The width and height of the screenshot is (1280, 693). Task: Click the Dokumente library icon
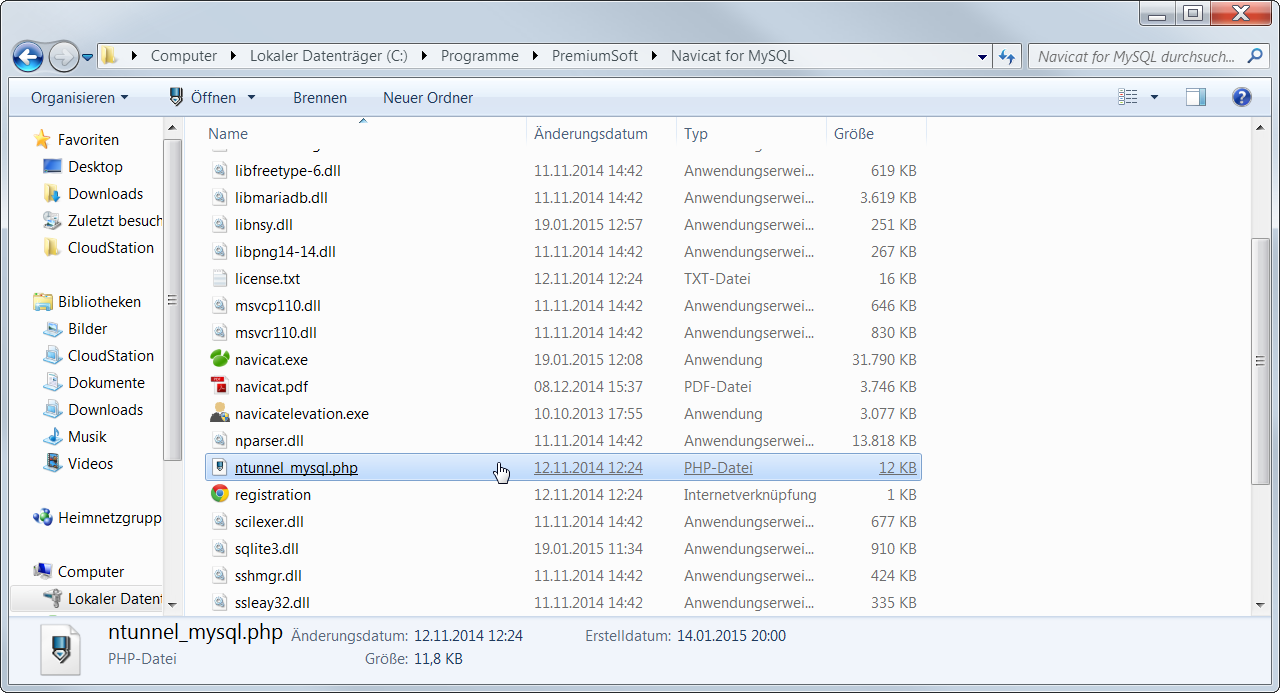tap(52, 382)
